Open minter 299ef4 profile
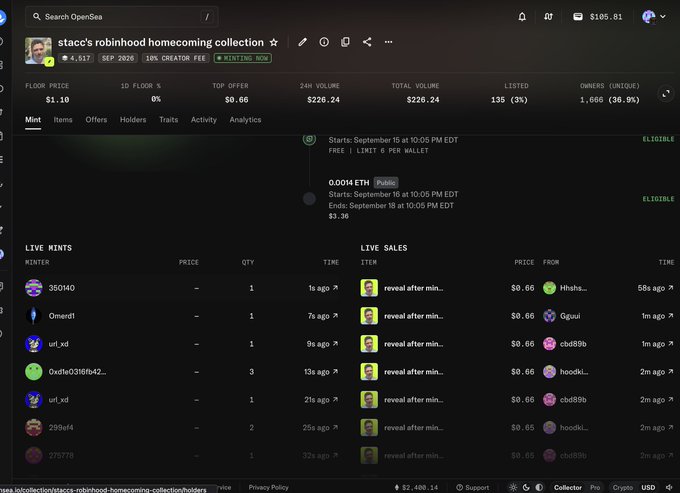The width and height of the screenshot is (680, 493). [61, 428]
